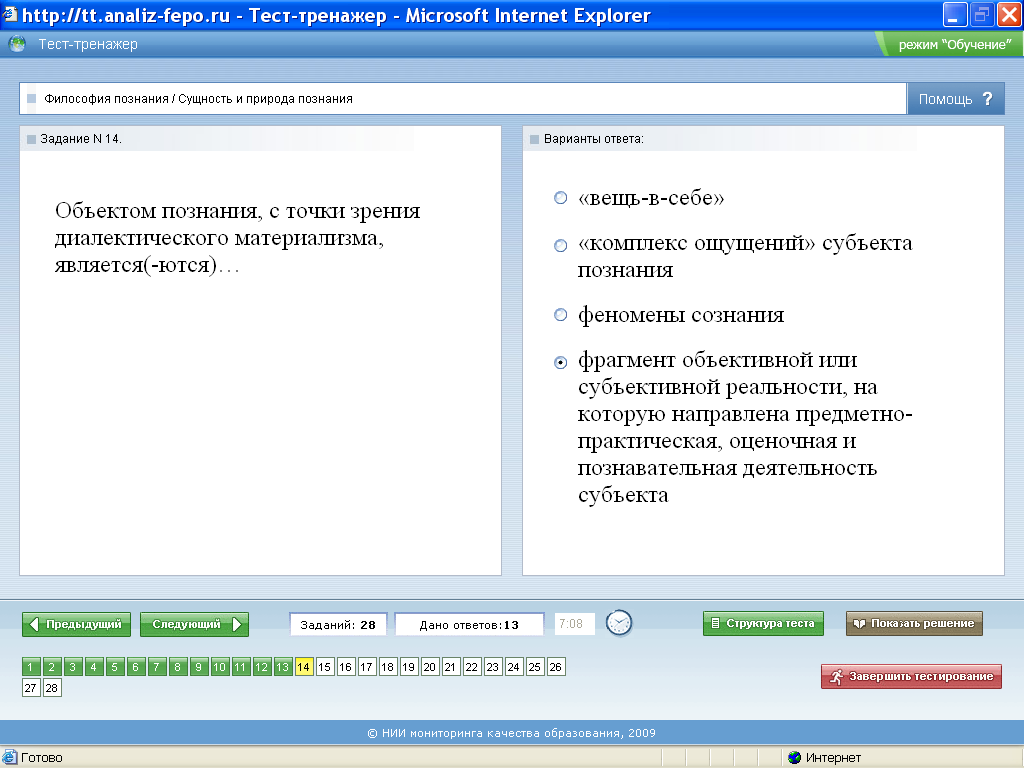Jump to question 4
Screen dimensions: 1024x768
pyautogui.click(x=93, y=667)
